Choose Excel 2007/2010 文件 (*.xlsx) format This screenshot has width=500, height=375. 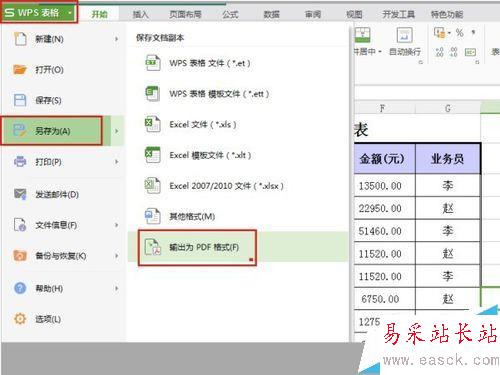(226, 186)
